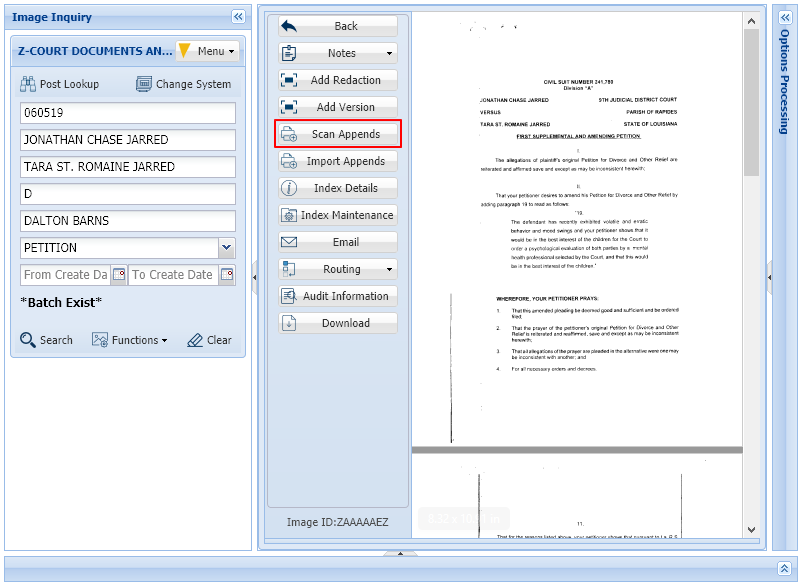Click the bottom splitter up arrow
Screen dimensions: 802x587
click(x=400, y=553)
